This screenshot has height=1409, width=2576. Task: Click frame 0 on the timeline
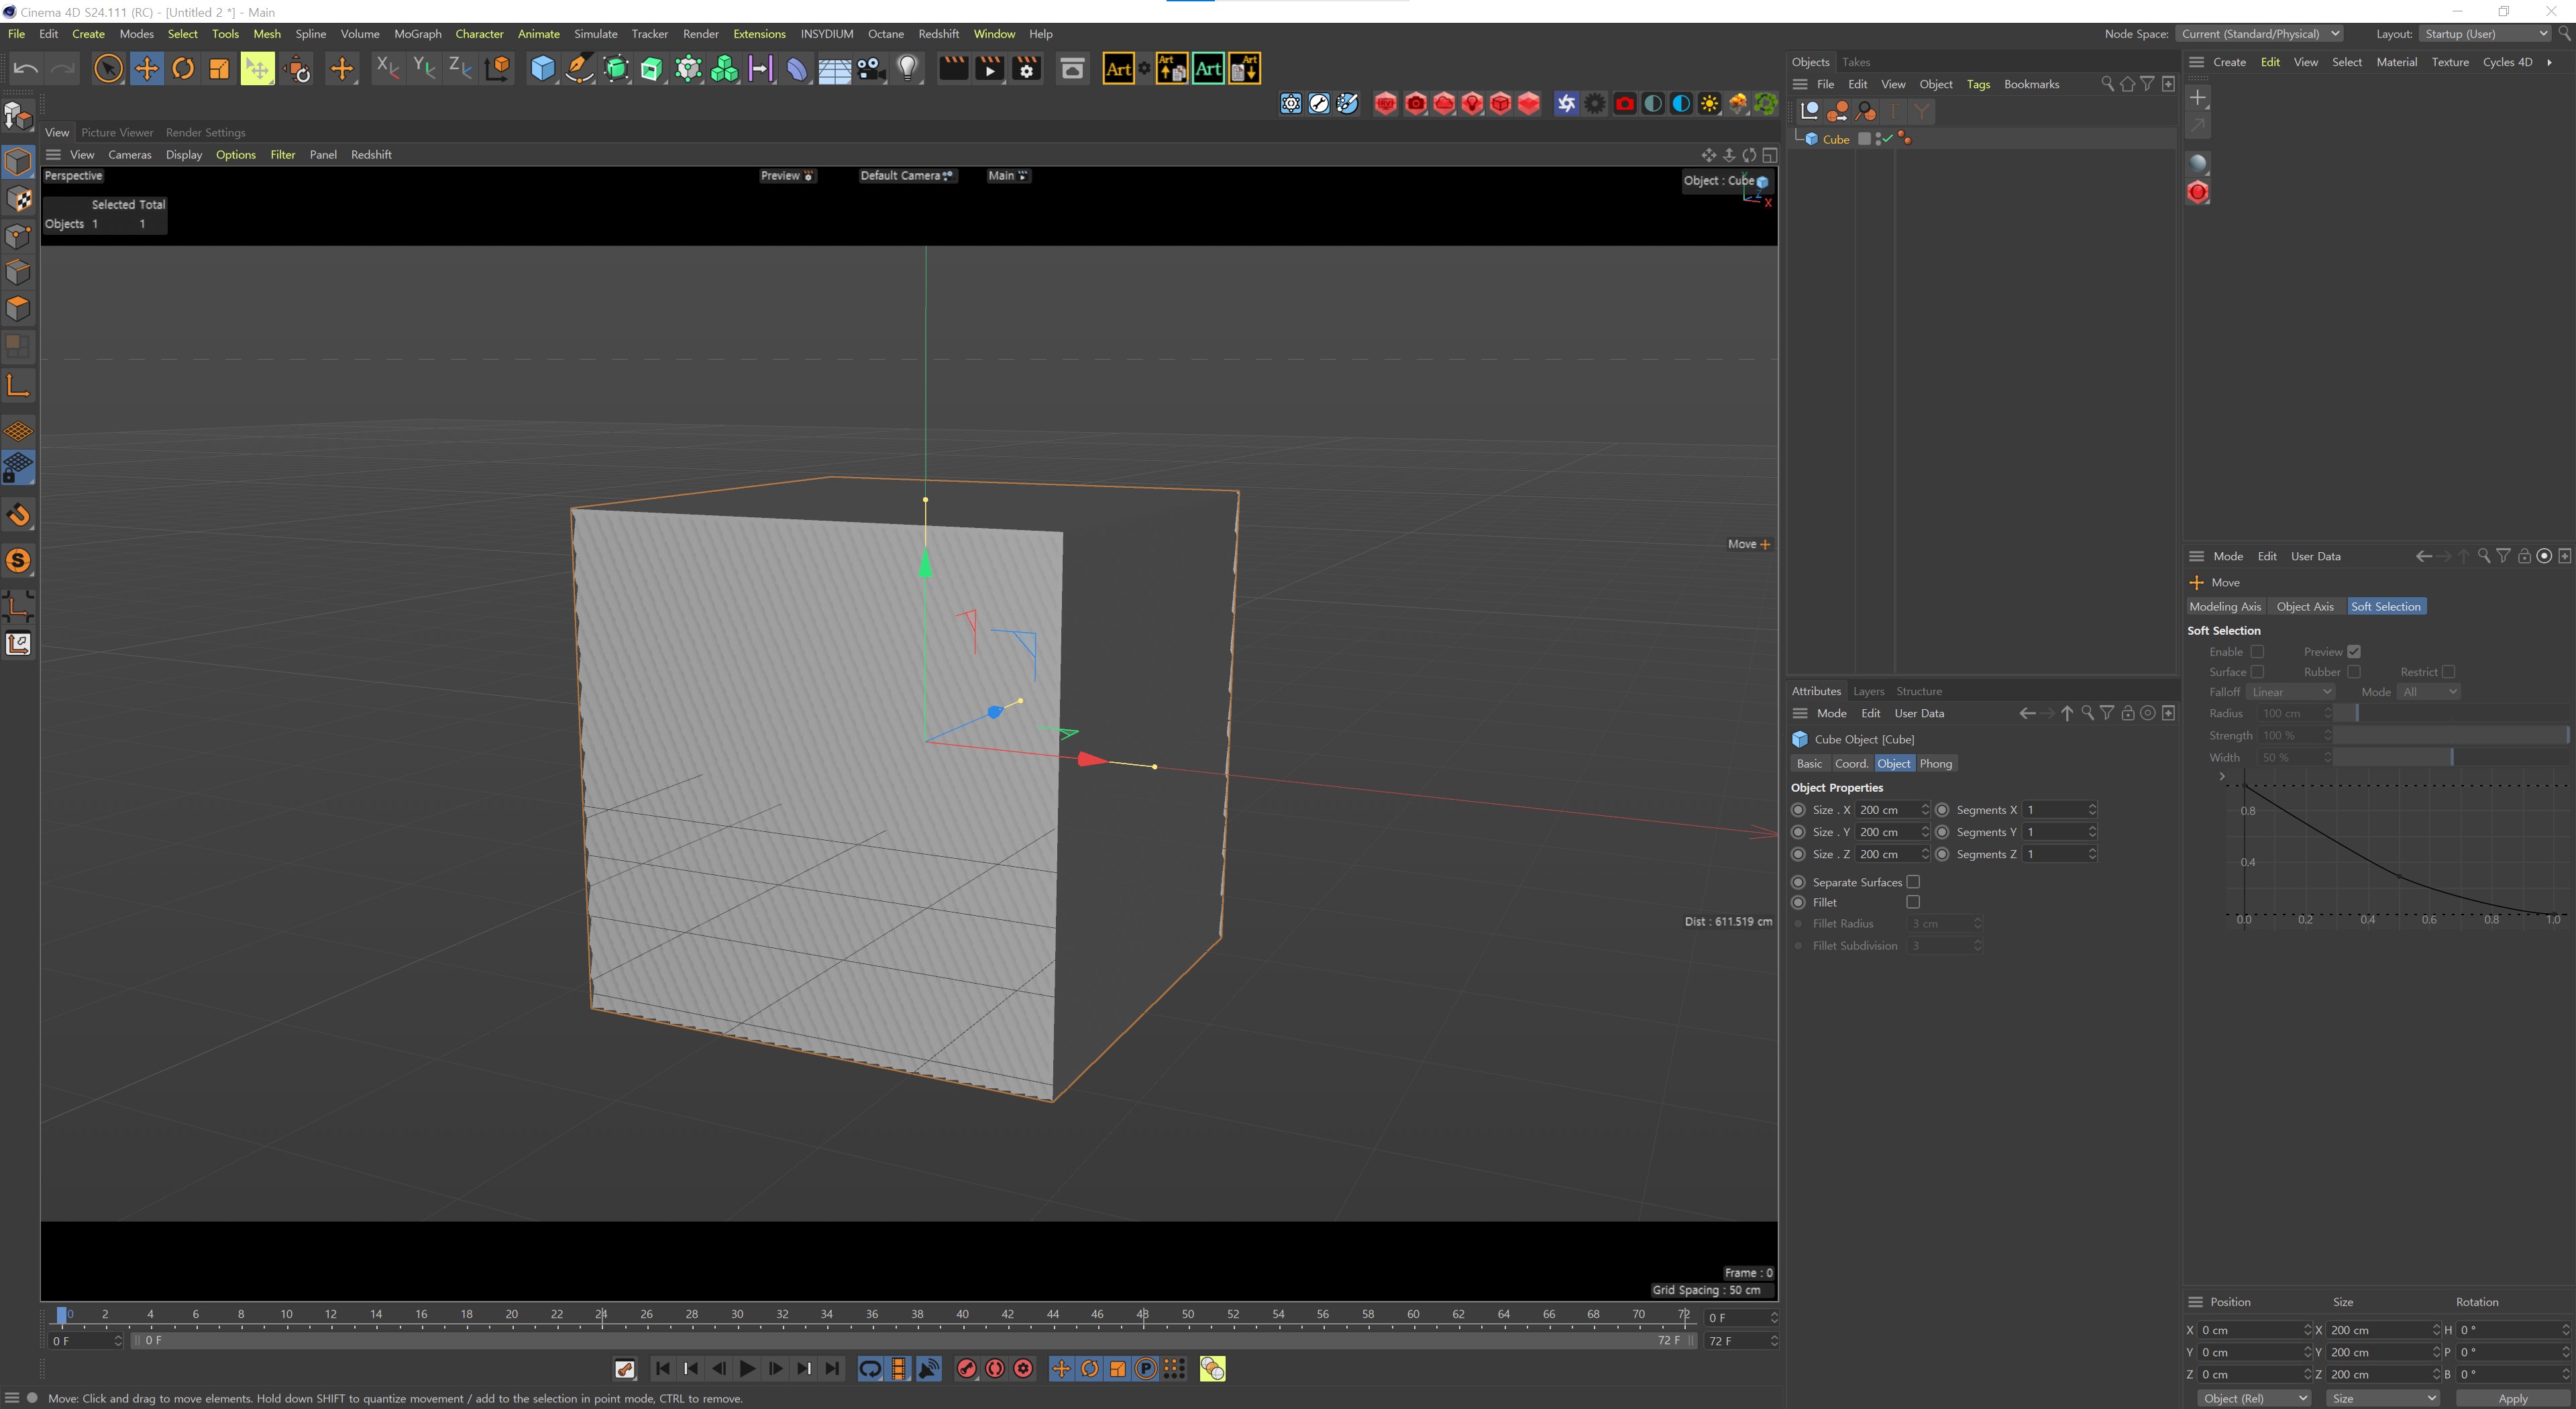(61, 1314)
